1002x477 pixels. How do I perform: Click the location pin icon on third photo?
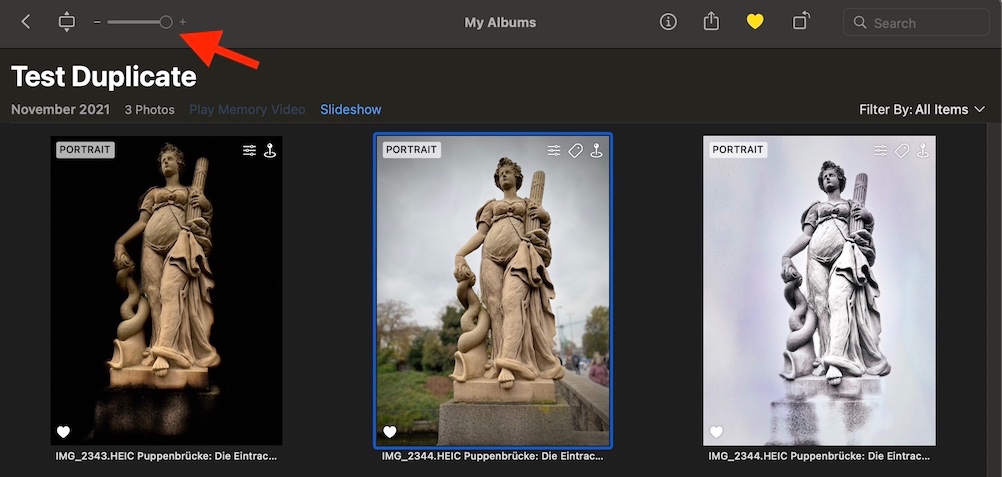923,150
